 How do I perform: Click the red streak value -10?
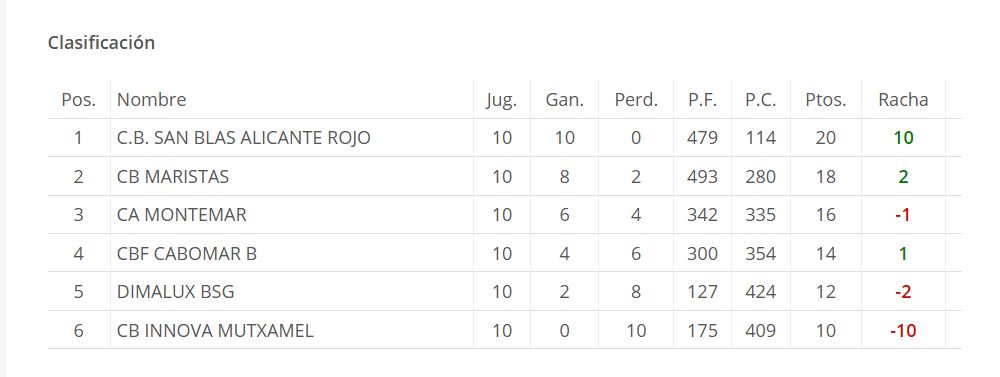[903, 331]
